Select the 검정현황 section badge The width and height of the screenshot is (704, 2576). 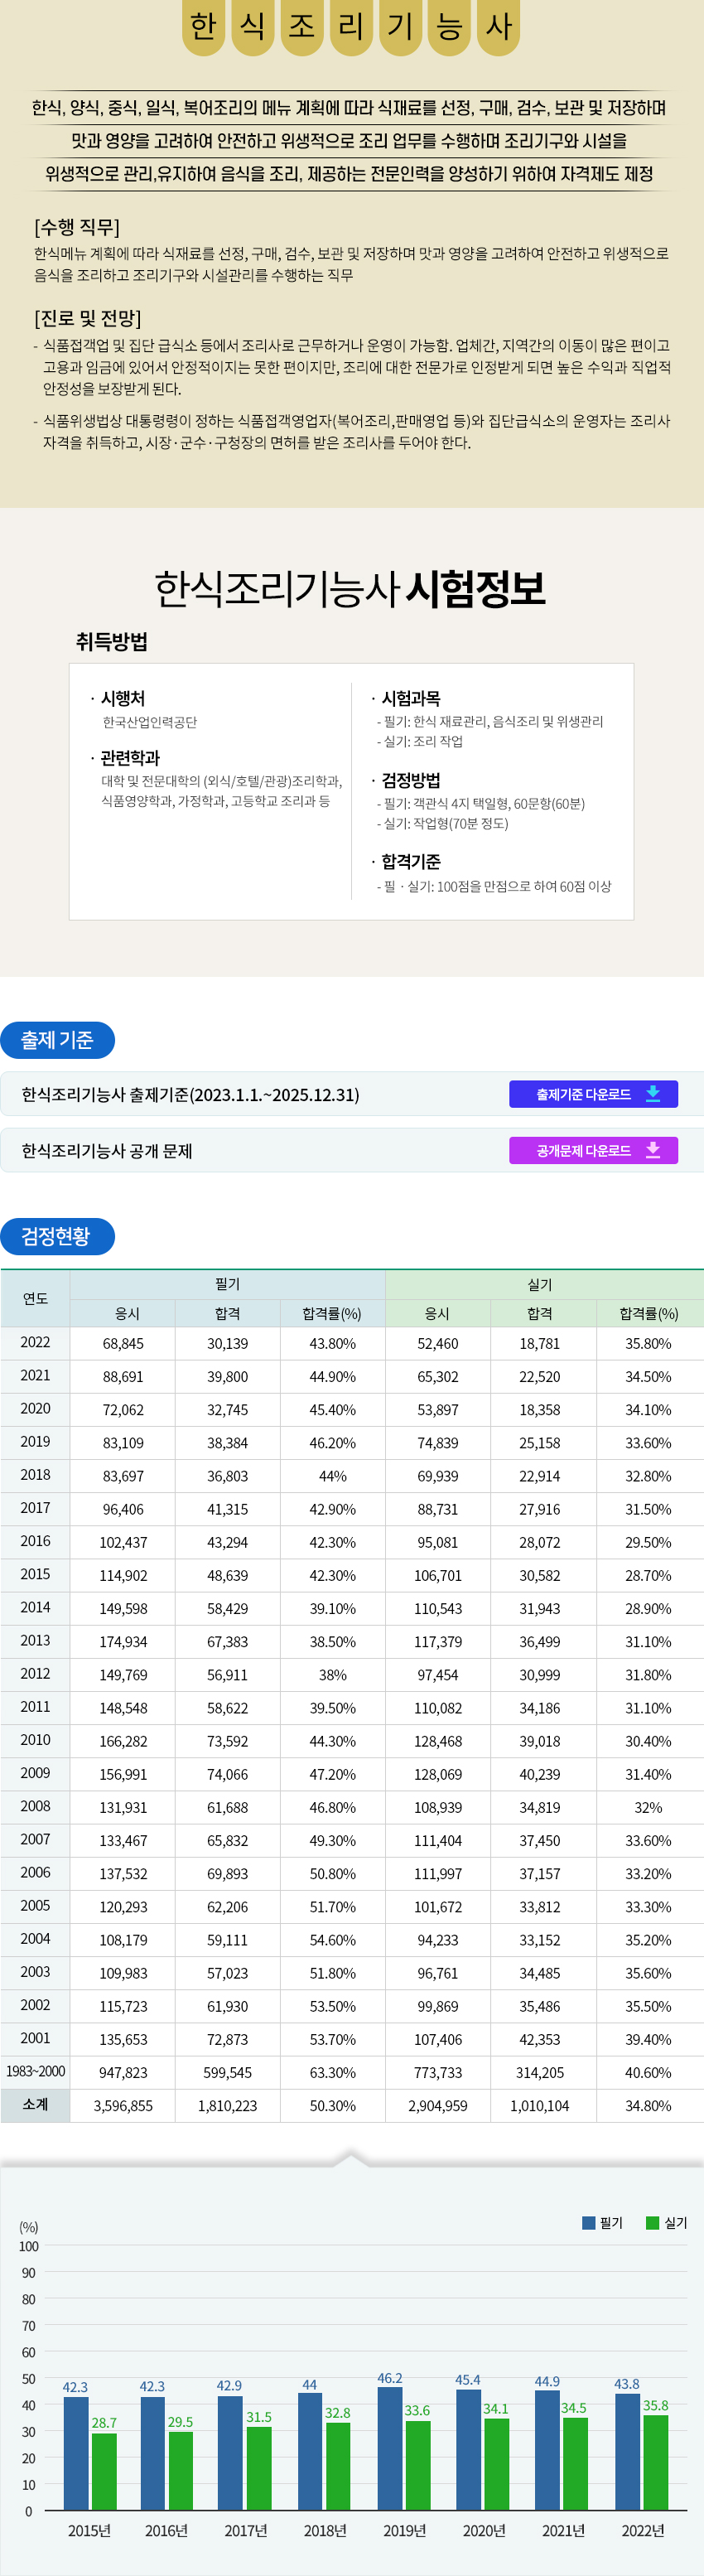pos(57,1236)
